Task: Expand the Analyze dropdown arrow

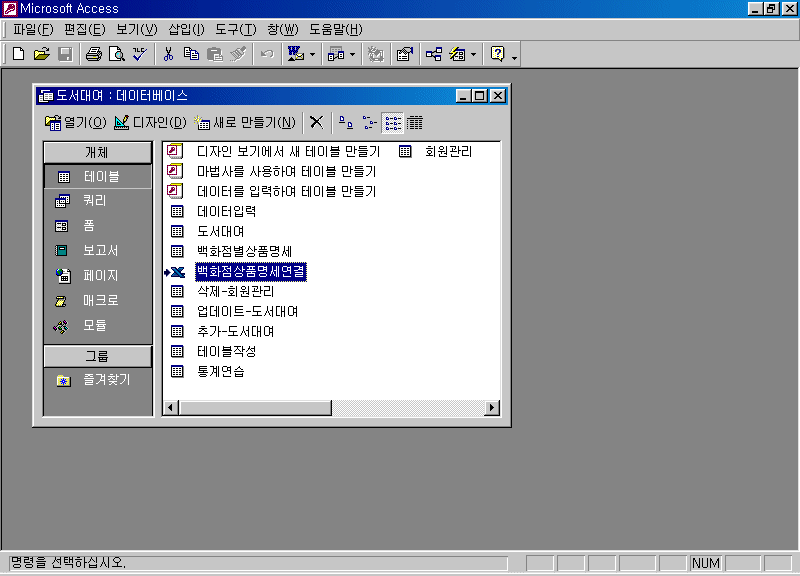Action: tap(352, 54)
